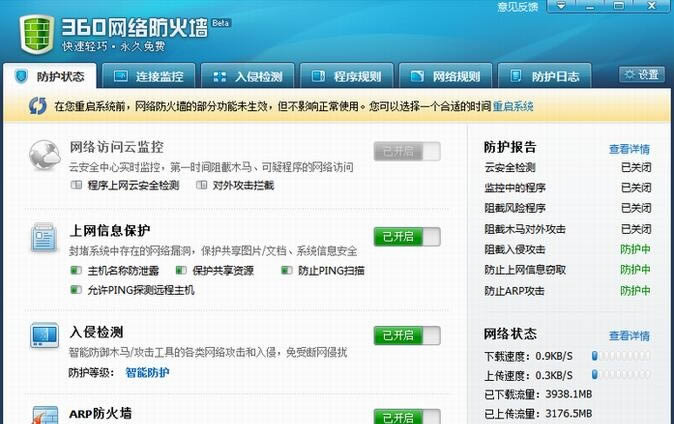Click the 重启系统 link
The height and width of the screenshot is (424, 674).
[x=512, y=105]
